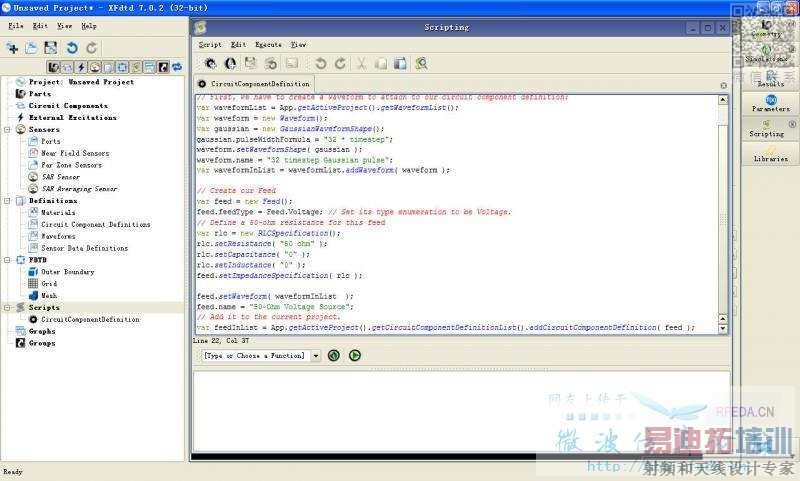Toggle the Definitions filter button above tree
800x481 pixels.
(x=109, y=67)
